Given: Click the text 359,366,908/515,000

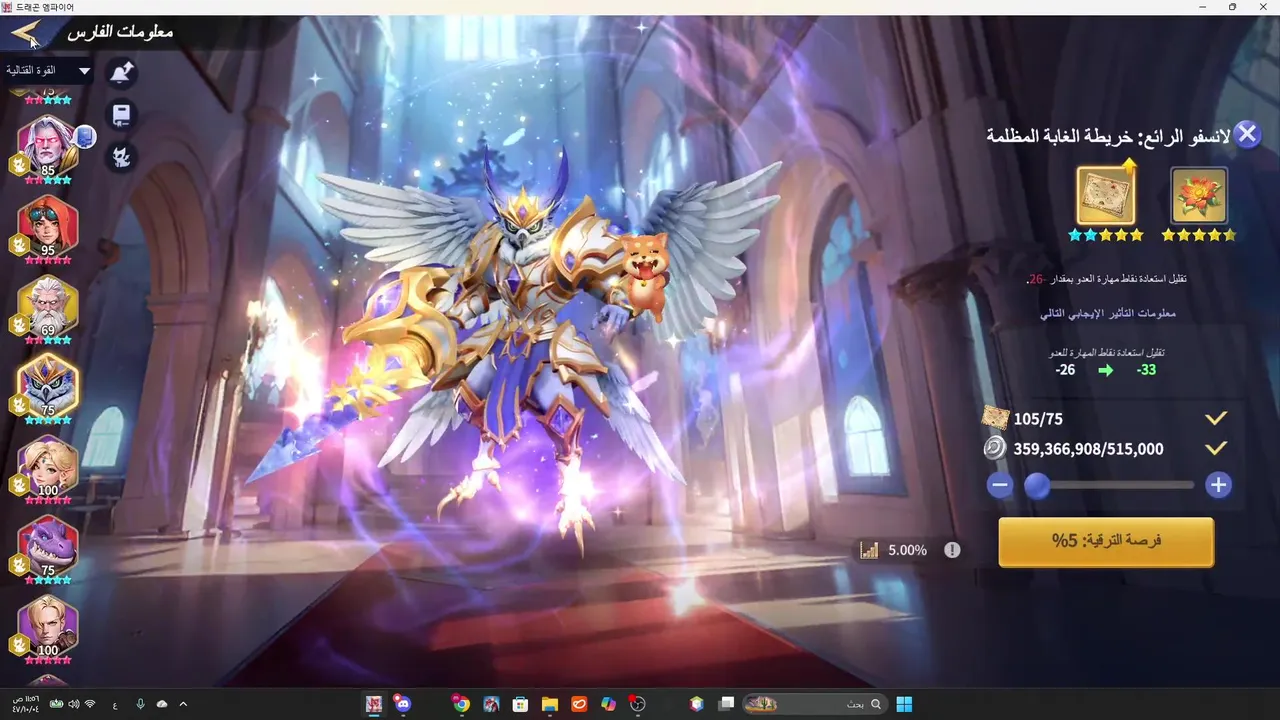Looking at the screenshot, I should tap(1088, 449).
